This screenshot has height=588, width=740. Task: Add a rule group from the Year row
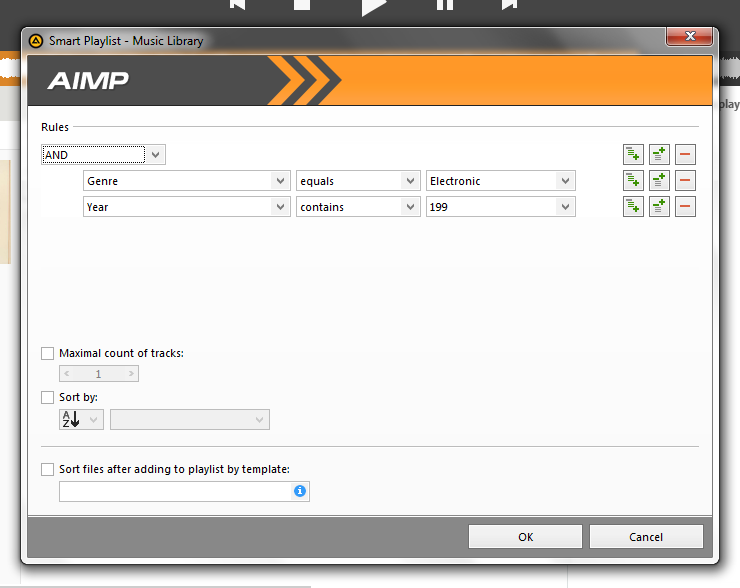pyautogui.click(x=659, y=206)
